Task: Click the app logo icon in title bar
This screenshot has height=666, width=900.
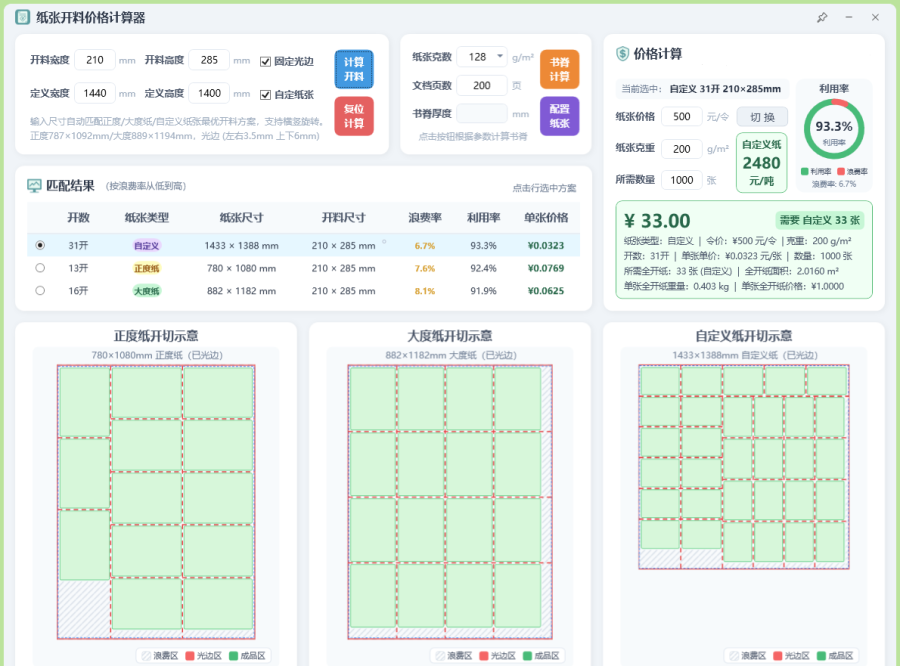Action: tap(22, 17)
